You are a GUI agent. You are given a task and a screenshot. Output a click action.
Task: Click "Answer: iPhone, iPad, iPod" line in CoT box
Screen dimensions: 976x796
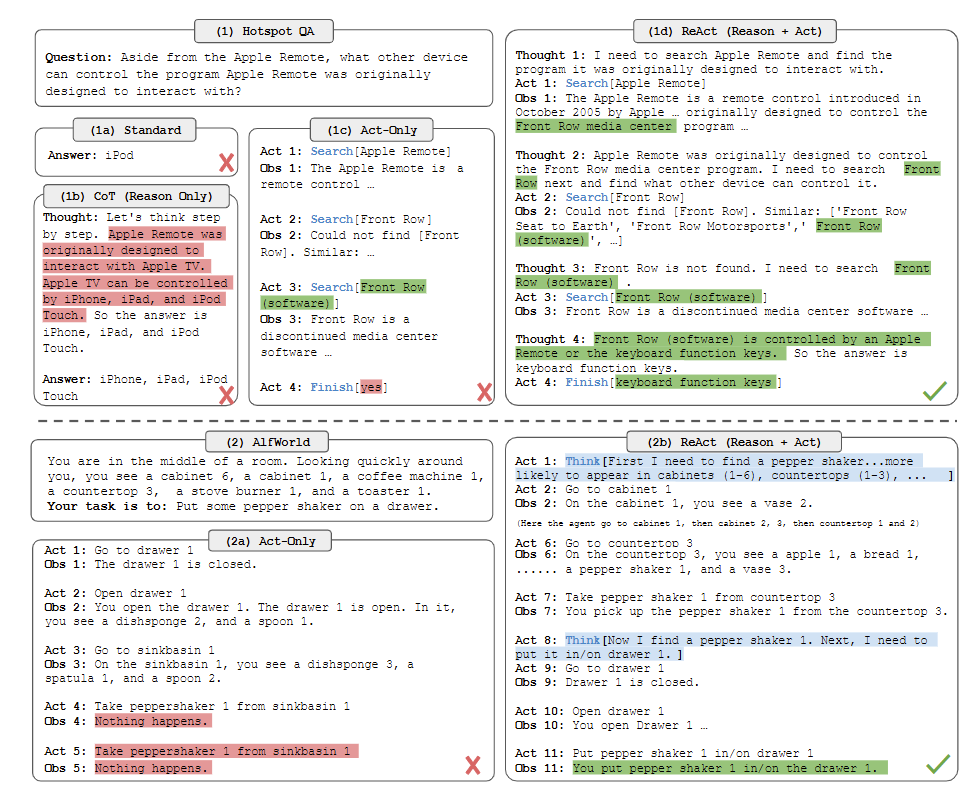[x=135, y=379]
